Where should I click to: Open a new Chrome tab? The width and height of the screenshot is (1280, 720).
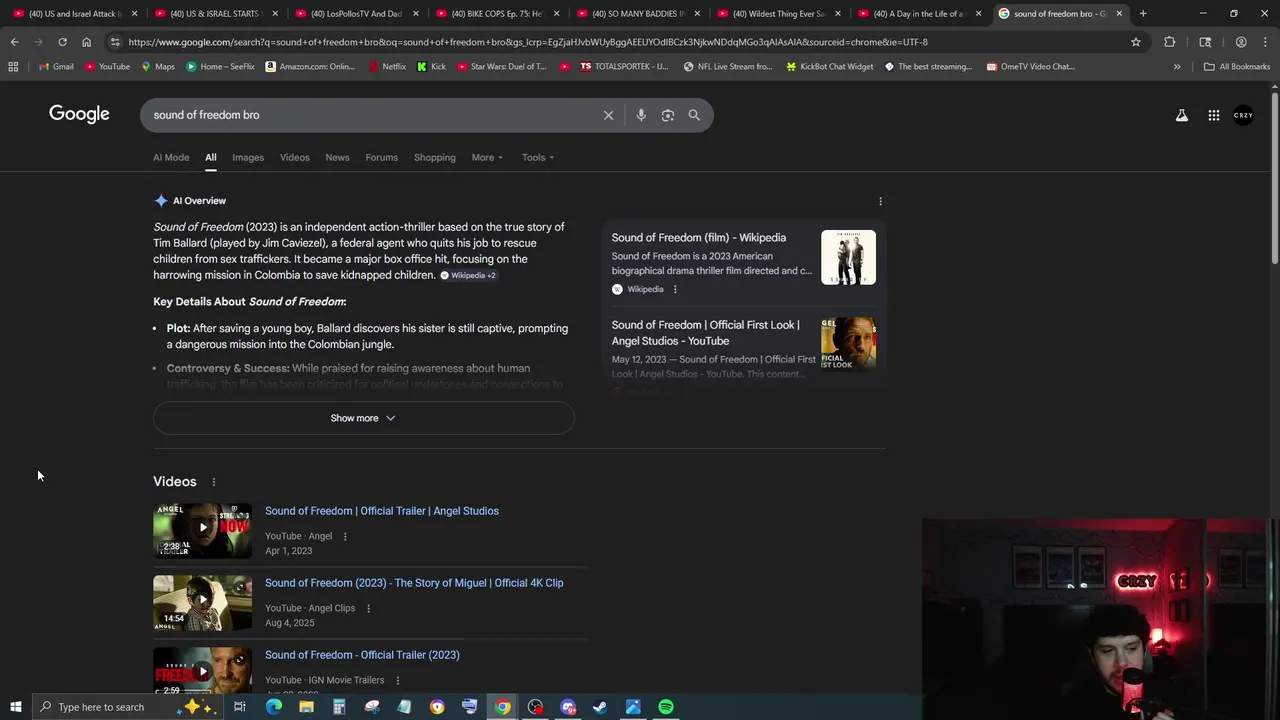coord(1143,14)
